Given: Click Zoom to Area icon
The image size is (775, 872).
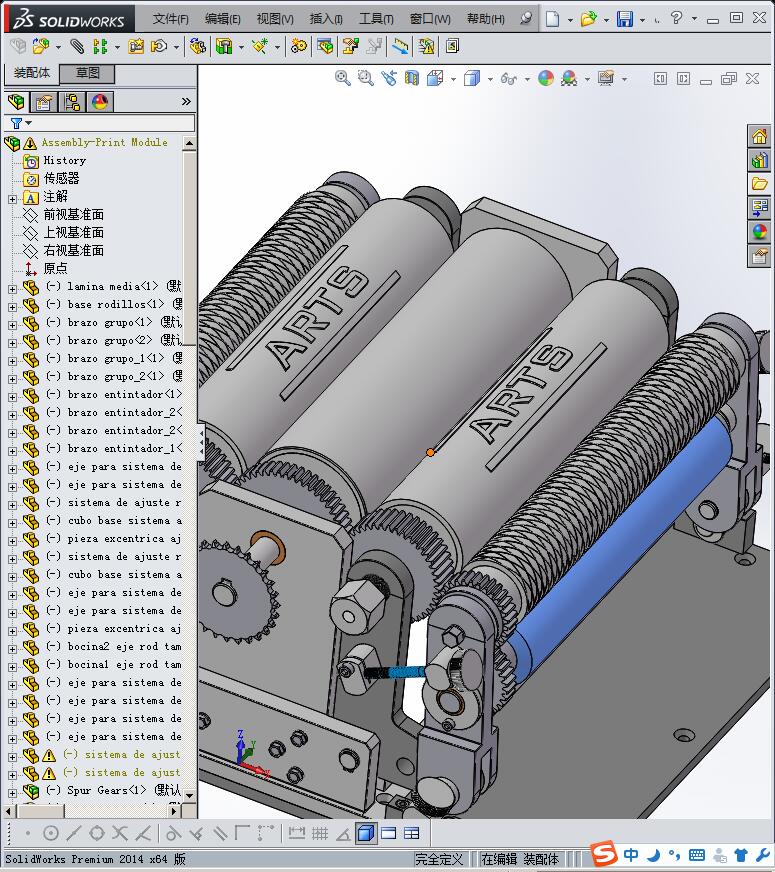Looking at the screenshot, I should [365, 78].
